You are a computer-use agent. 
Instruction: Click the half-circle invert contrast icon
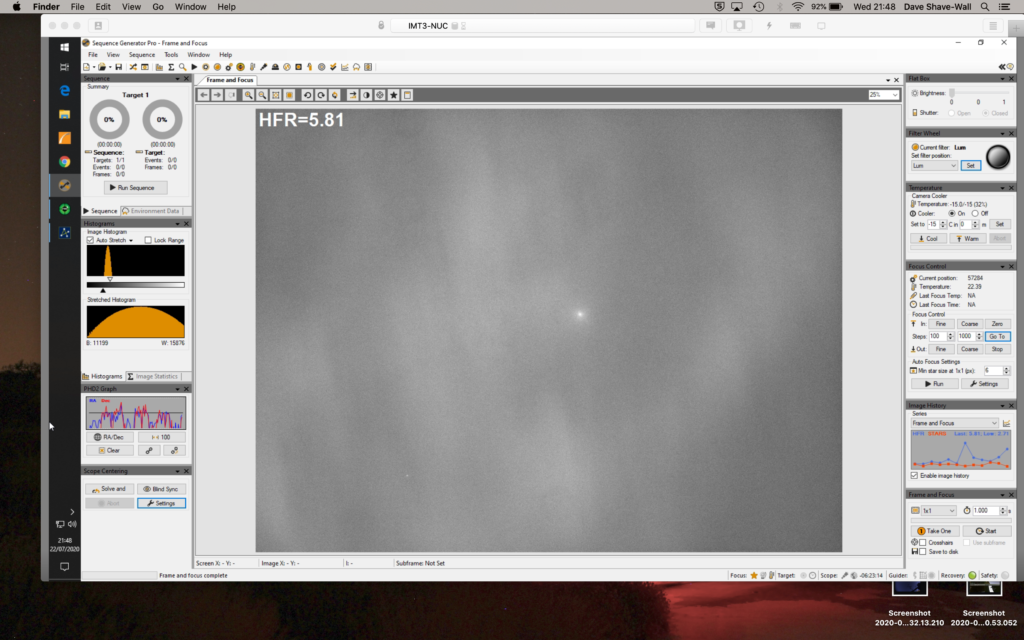[366, 95]
